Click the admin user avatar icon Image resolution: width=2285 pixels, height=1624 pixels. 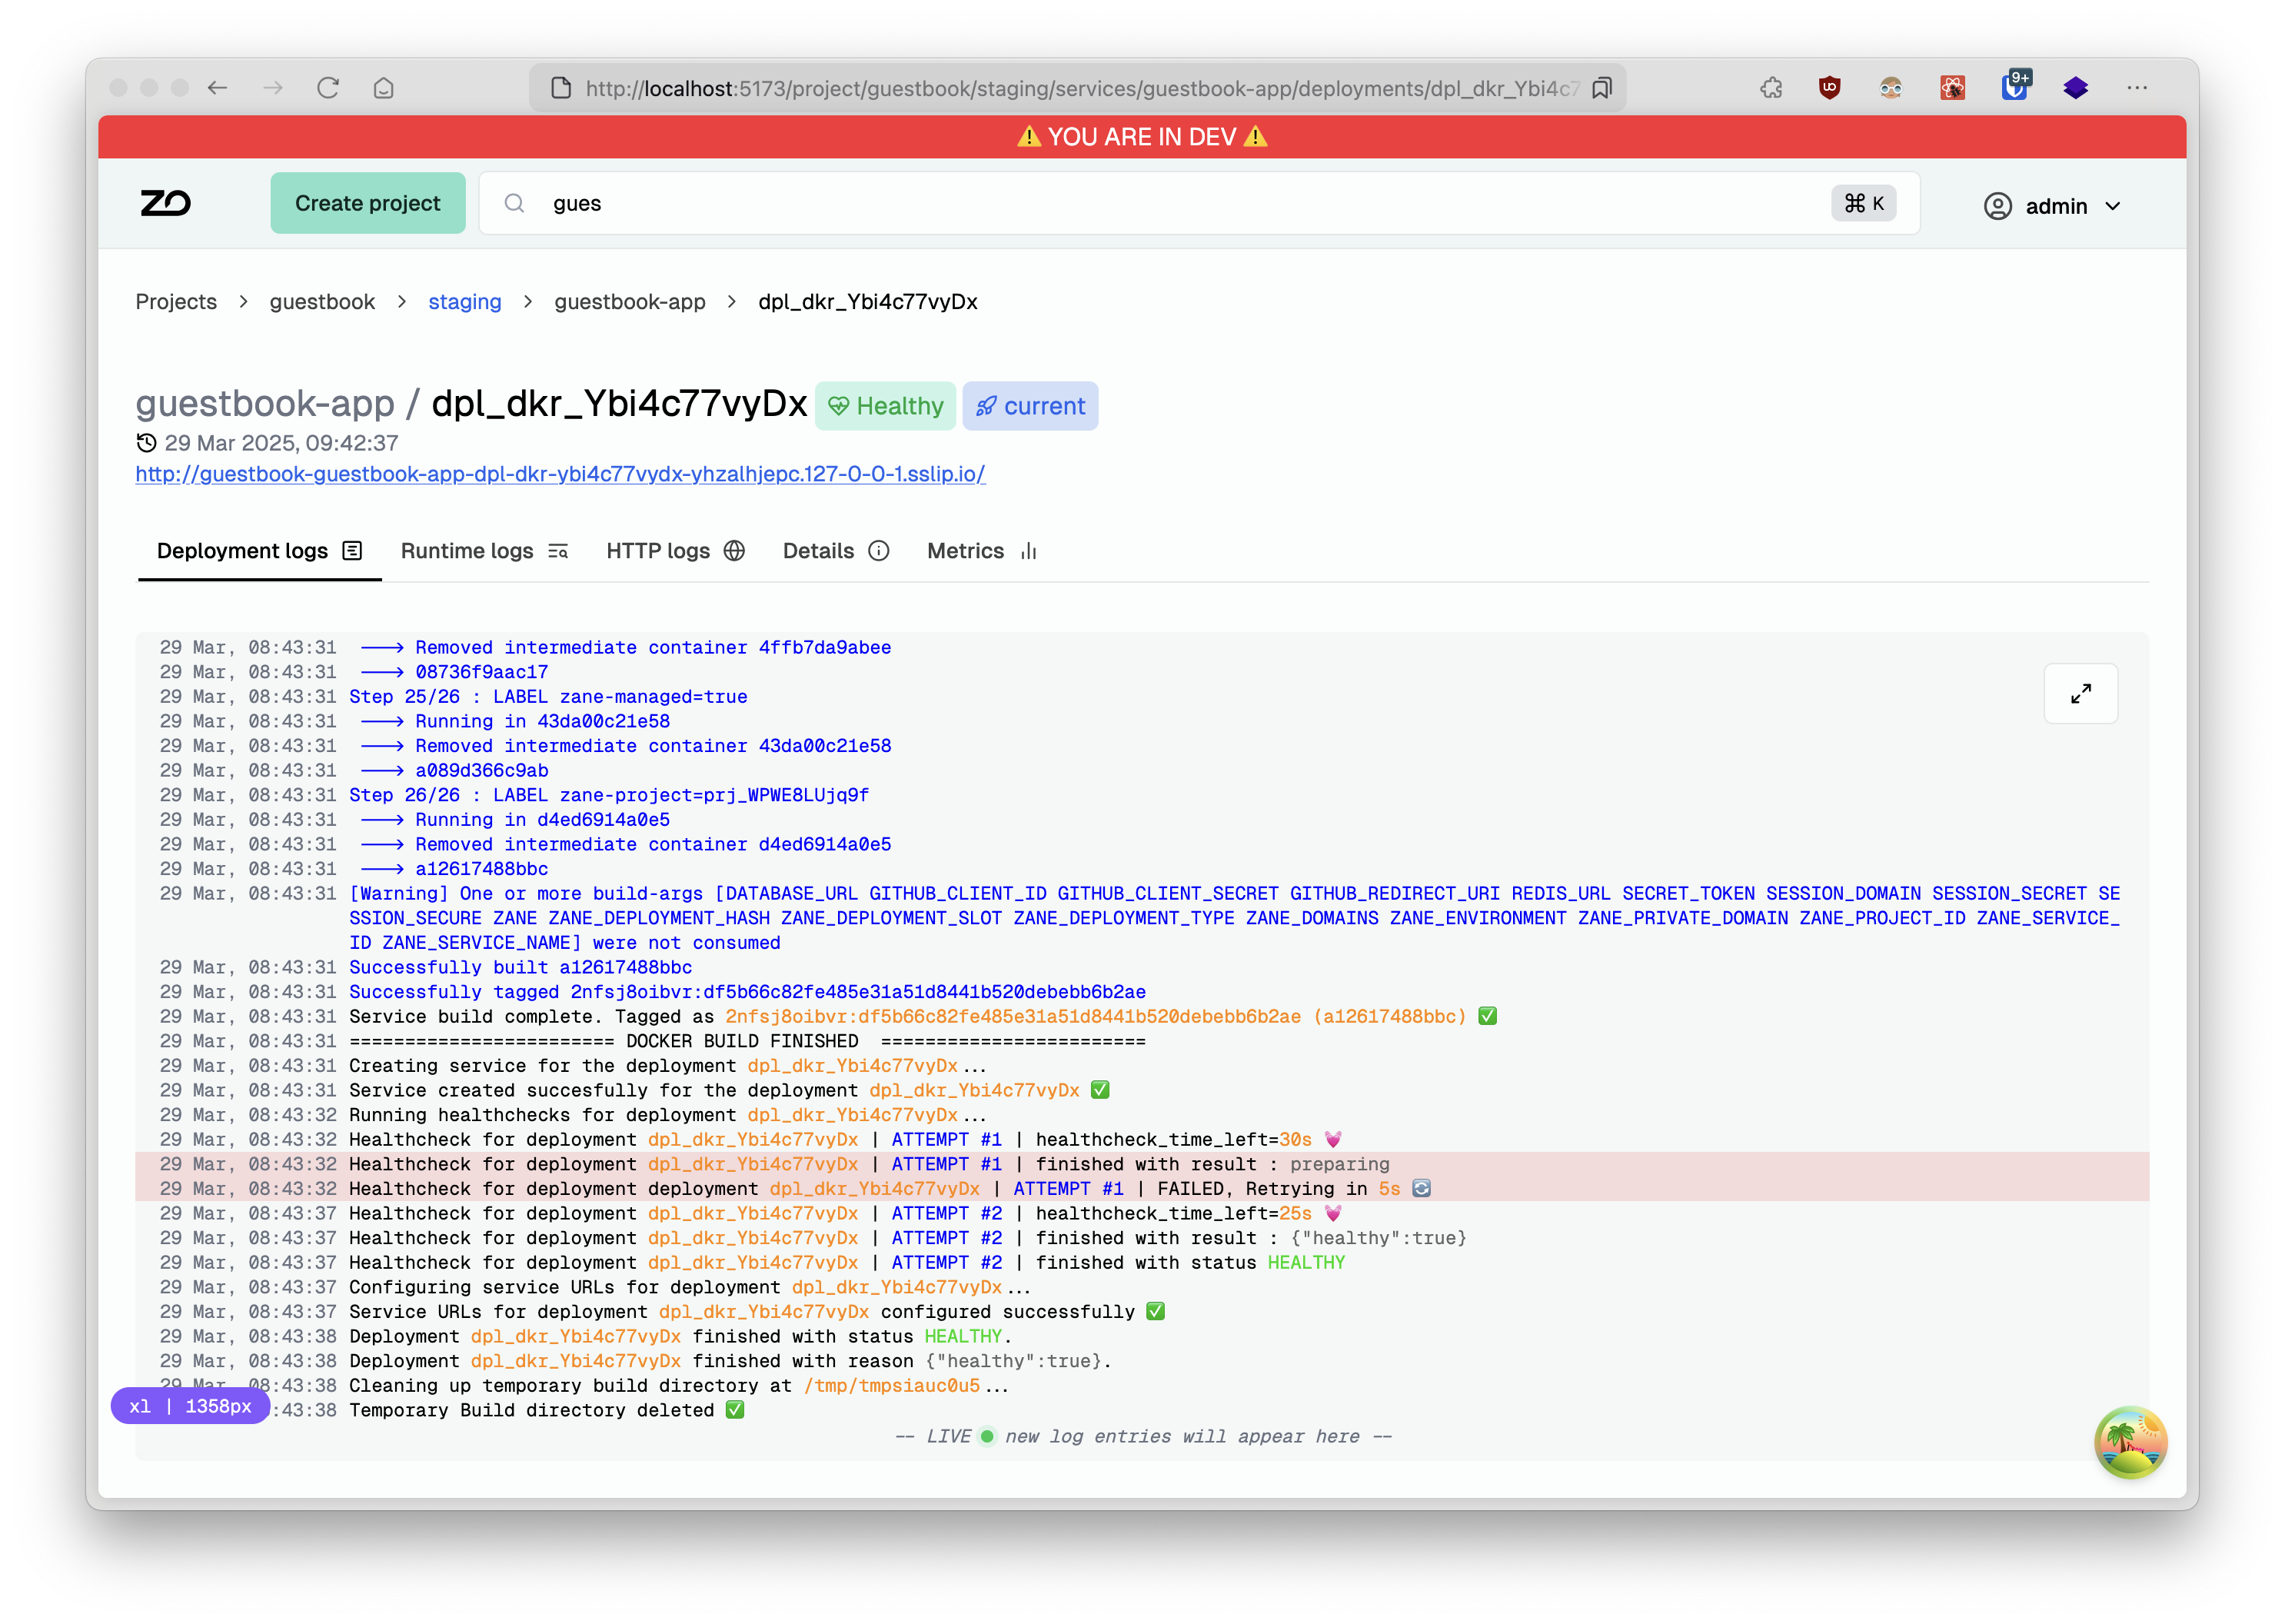point(1997,206)
